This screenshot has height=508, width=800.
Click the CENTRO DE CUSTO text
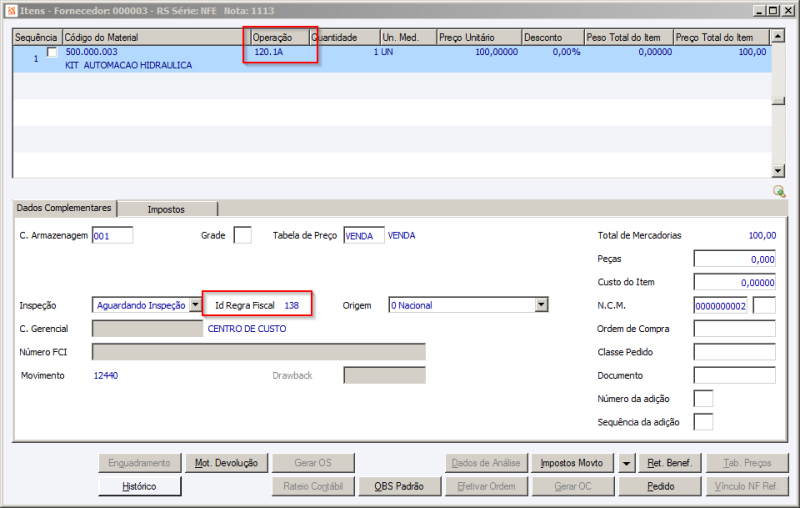[x=247, y=329]
